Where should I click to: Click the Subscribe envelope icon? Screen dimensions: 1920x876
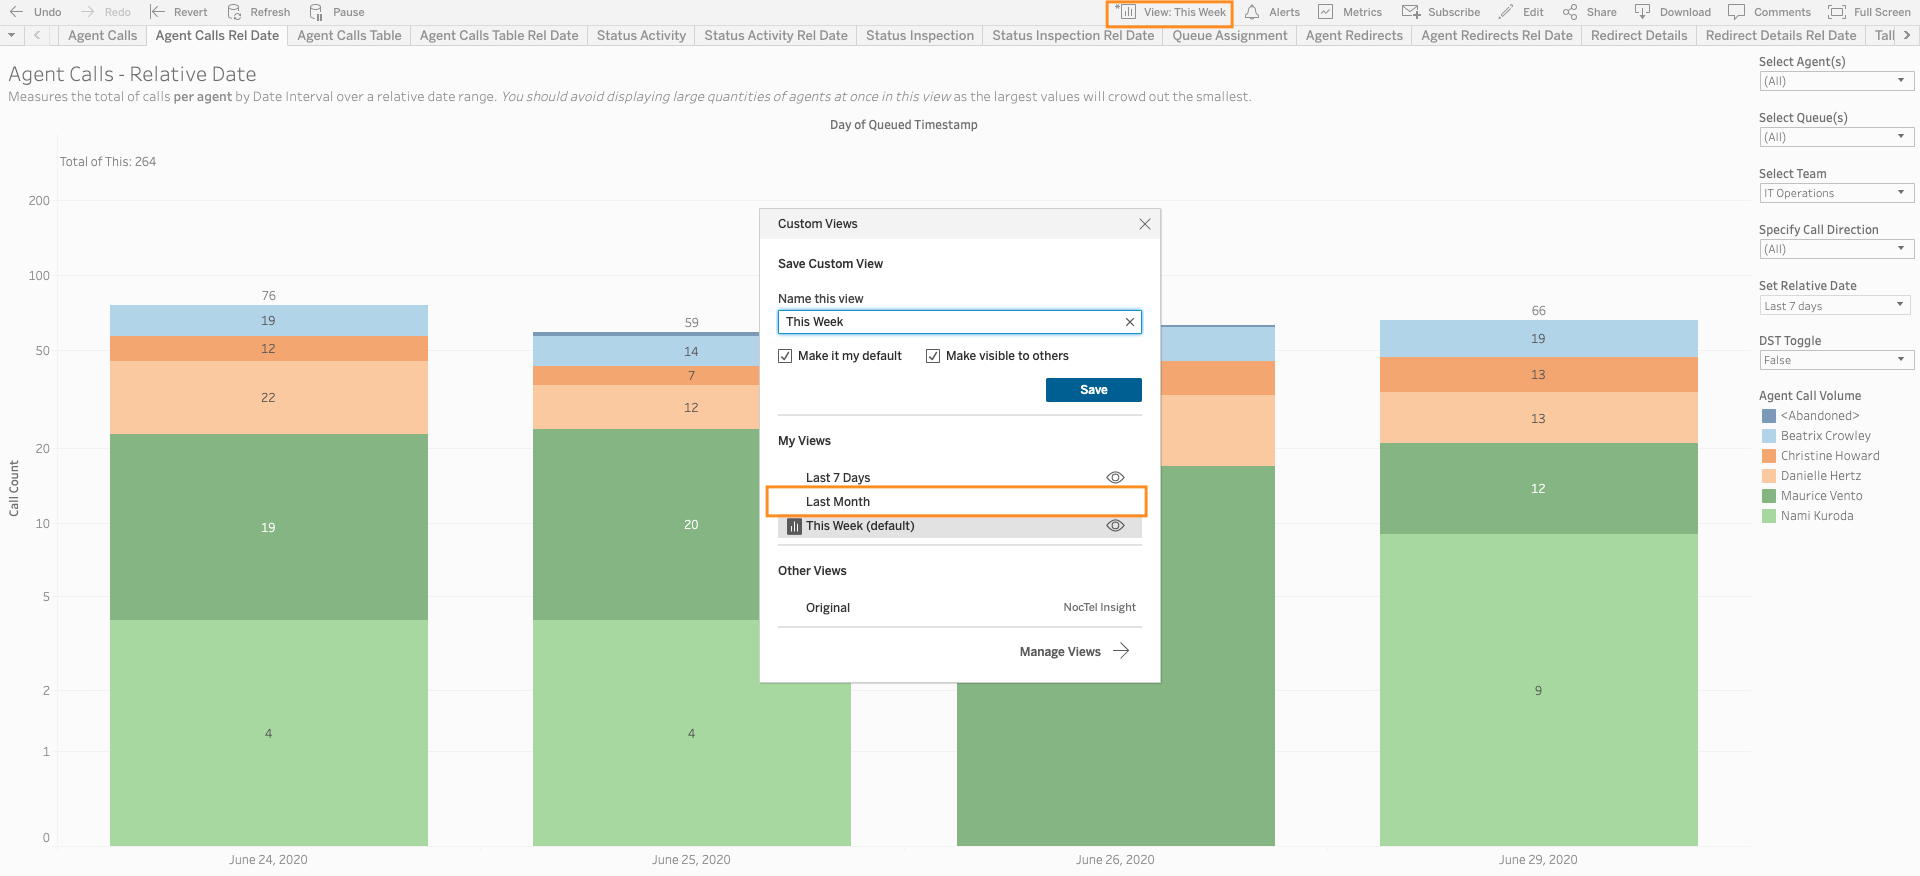click(1410, 12)
